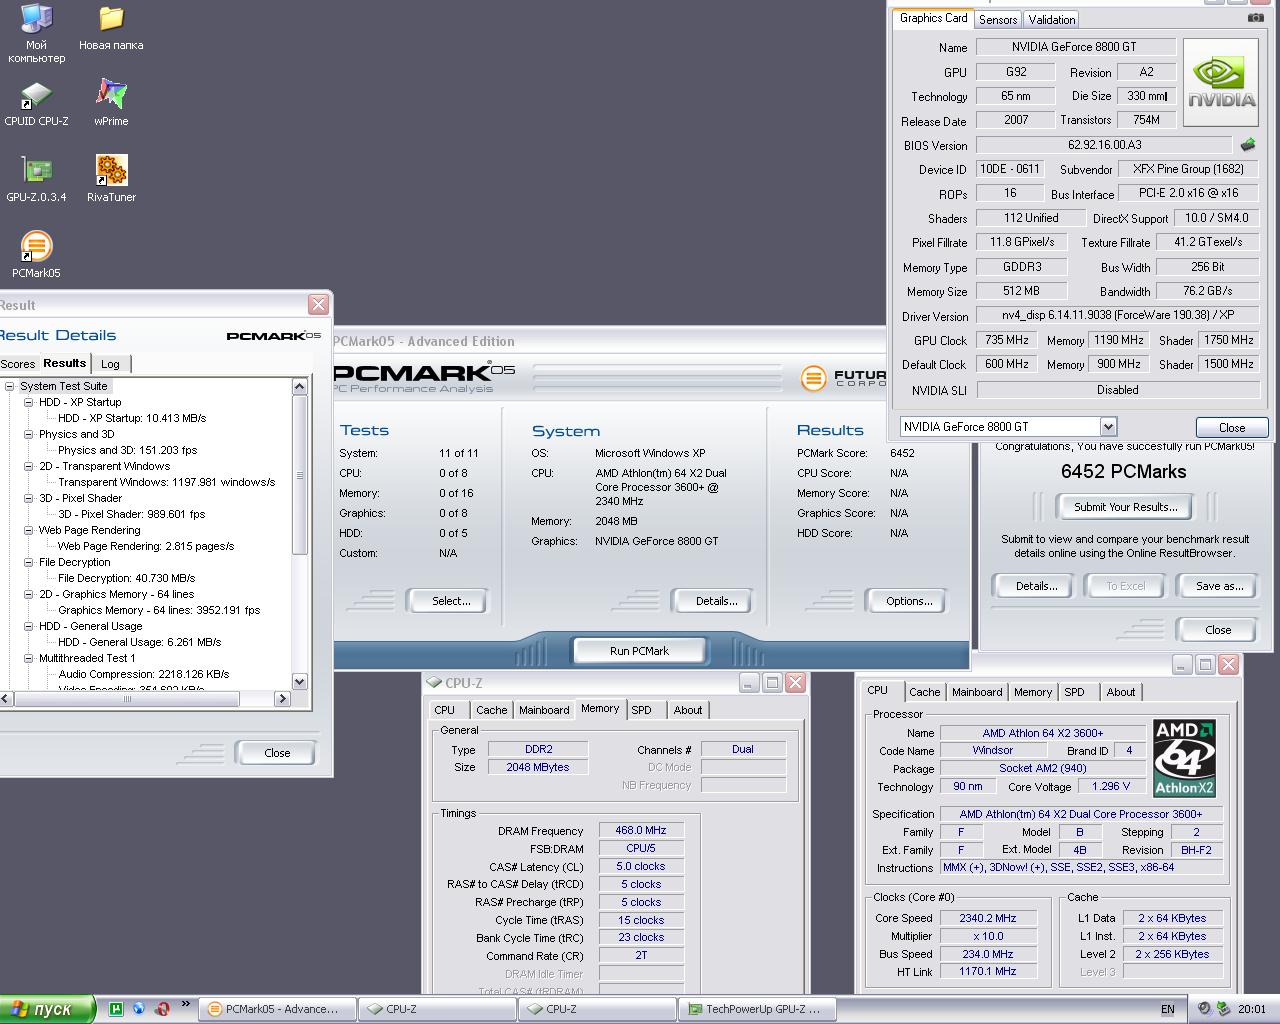Click the DRAM Frequency 468.0 MHz field

point(641,830)
